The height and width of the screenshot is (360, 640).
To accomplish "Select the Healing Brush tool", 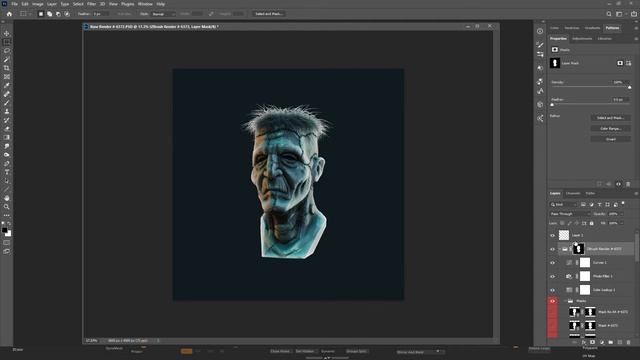I will tap(7, 94).
